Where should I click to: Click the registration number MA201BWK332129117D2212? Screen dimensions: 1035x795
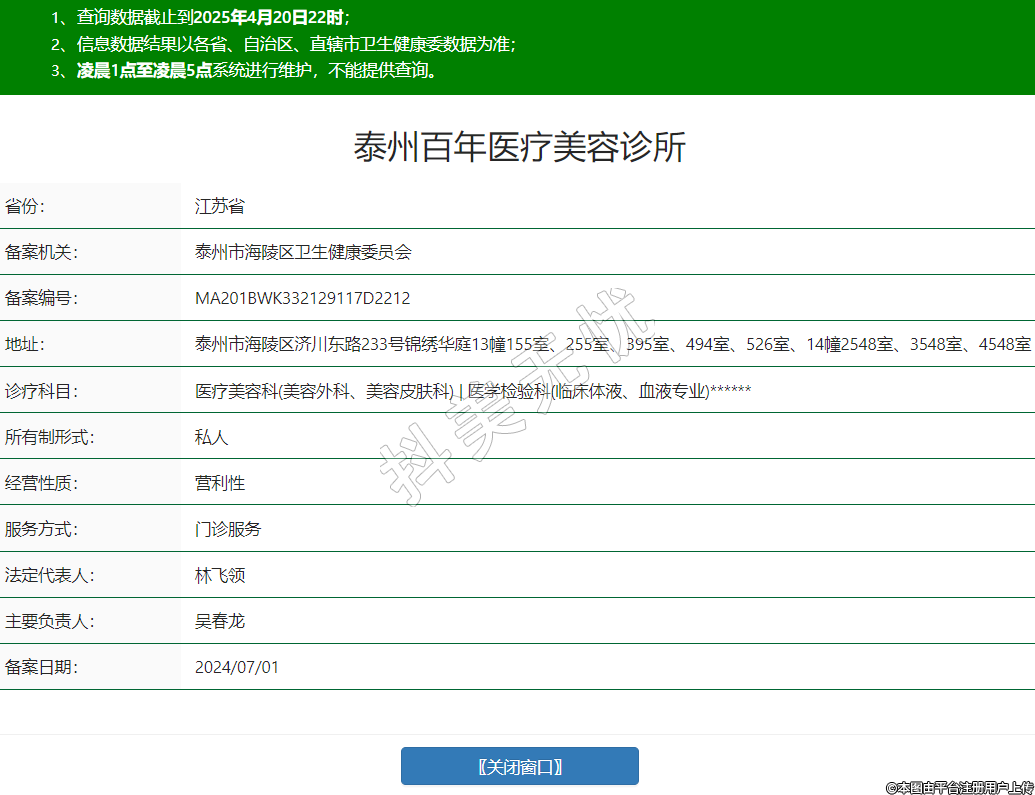tap(302, 298)
